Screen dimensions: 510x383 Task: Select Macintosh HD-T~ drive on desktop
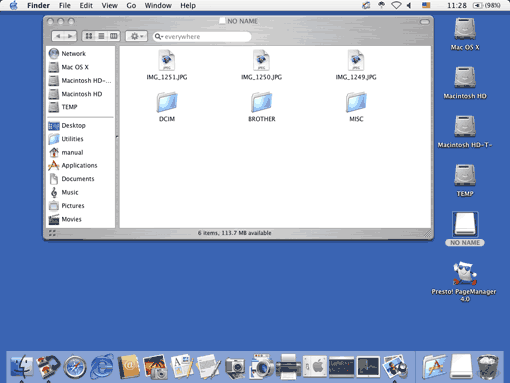[465, 126]
